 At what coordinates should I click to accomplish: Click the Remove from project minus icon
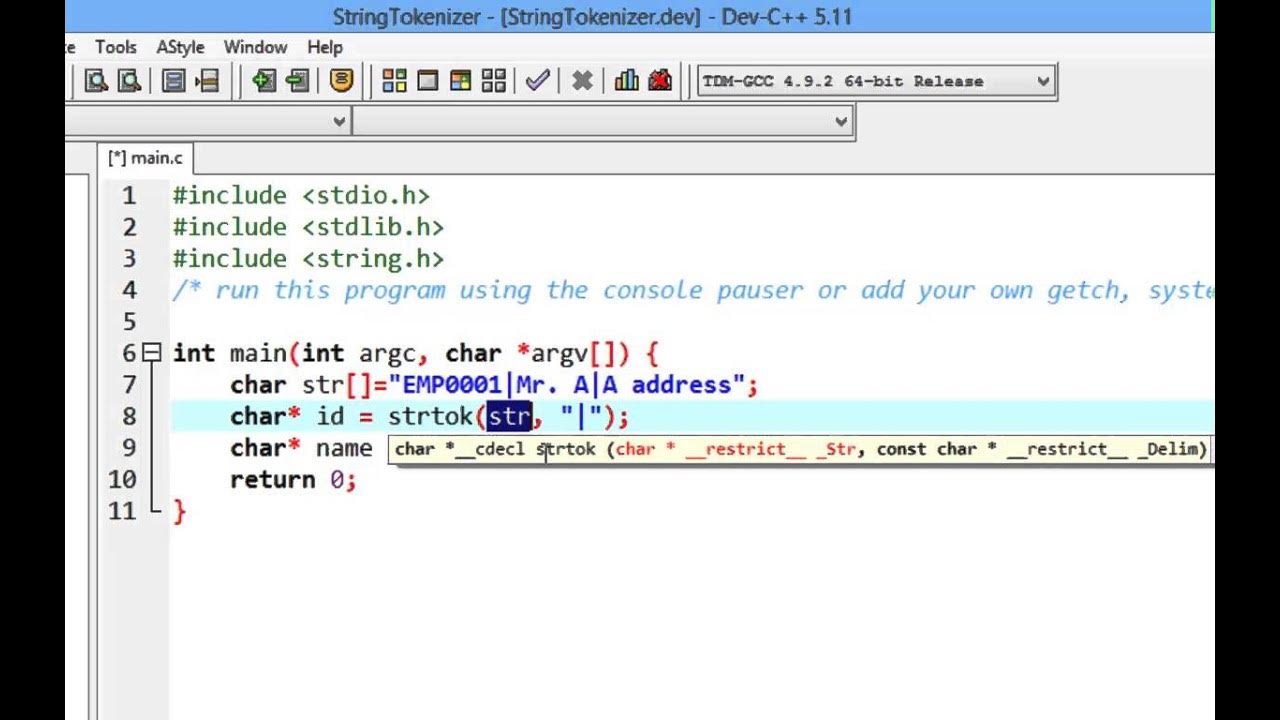coord(297,81)
